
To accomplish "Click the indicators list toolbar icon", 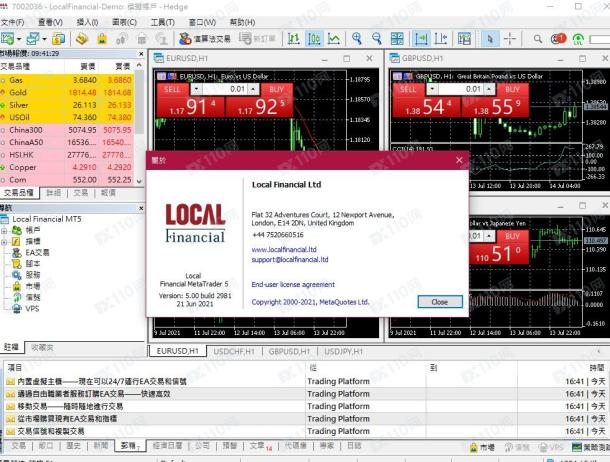I will tap(464, 38).
